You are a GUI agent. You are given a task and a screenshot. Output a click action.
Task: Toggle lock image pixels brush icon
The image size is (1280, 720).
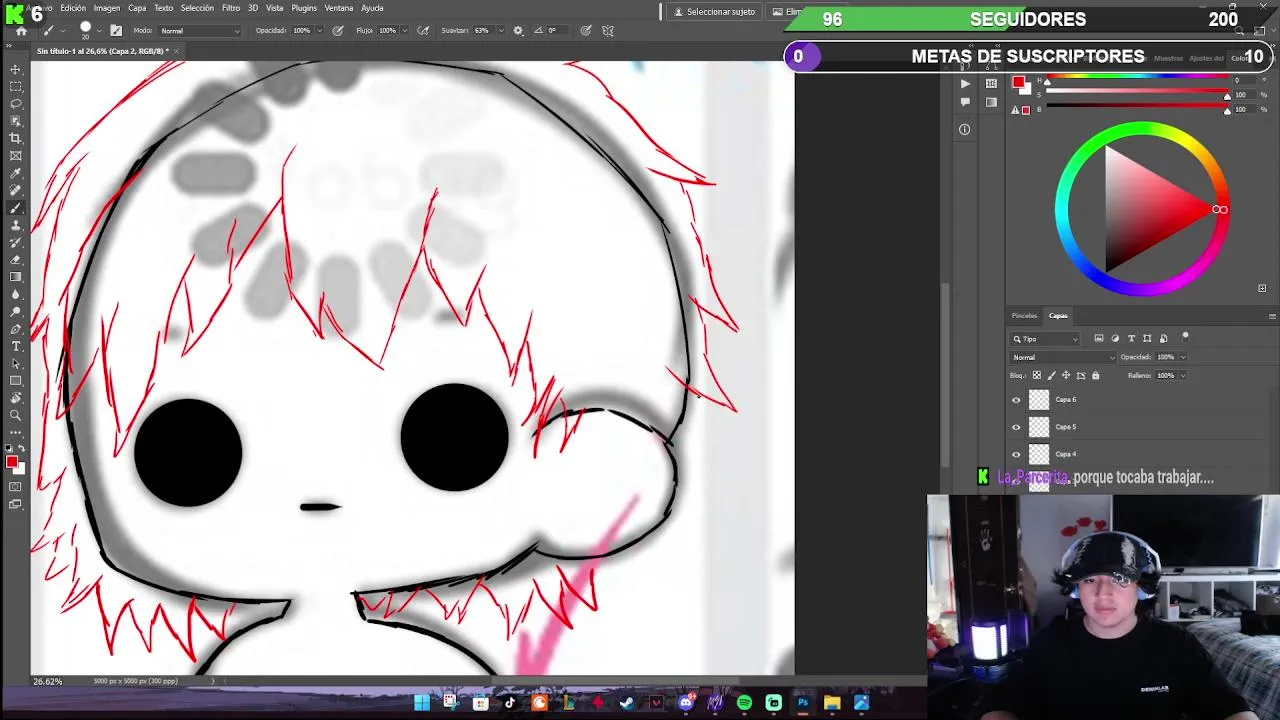[x=1051, y=376]
